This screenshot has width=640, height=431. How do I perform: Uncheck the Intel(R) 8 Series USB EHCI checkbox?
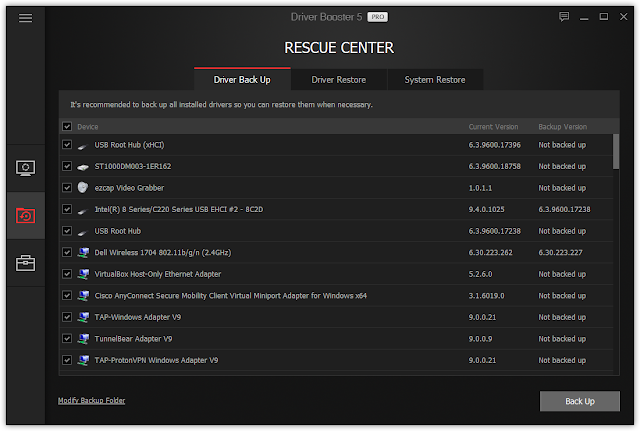tap(67, 209)
